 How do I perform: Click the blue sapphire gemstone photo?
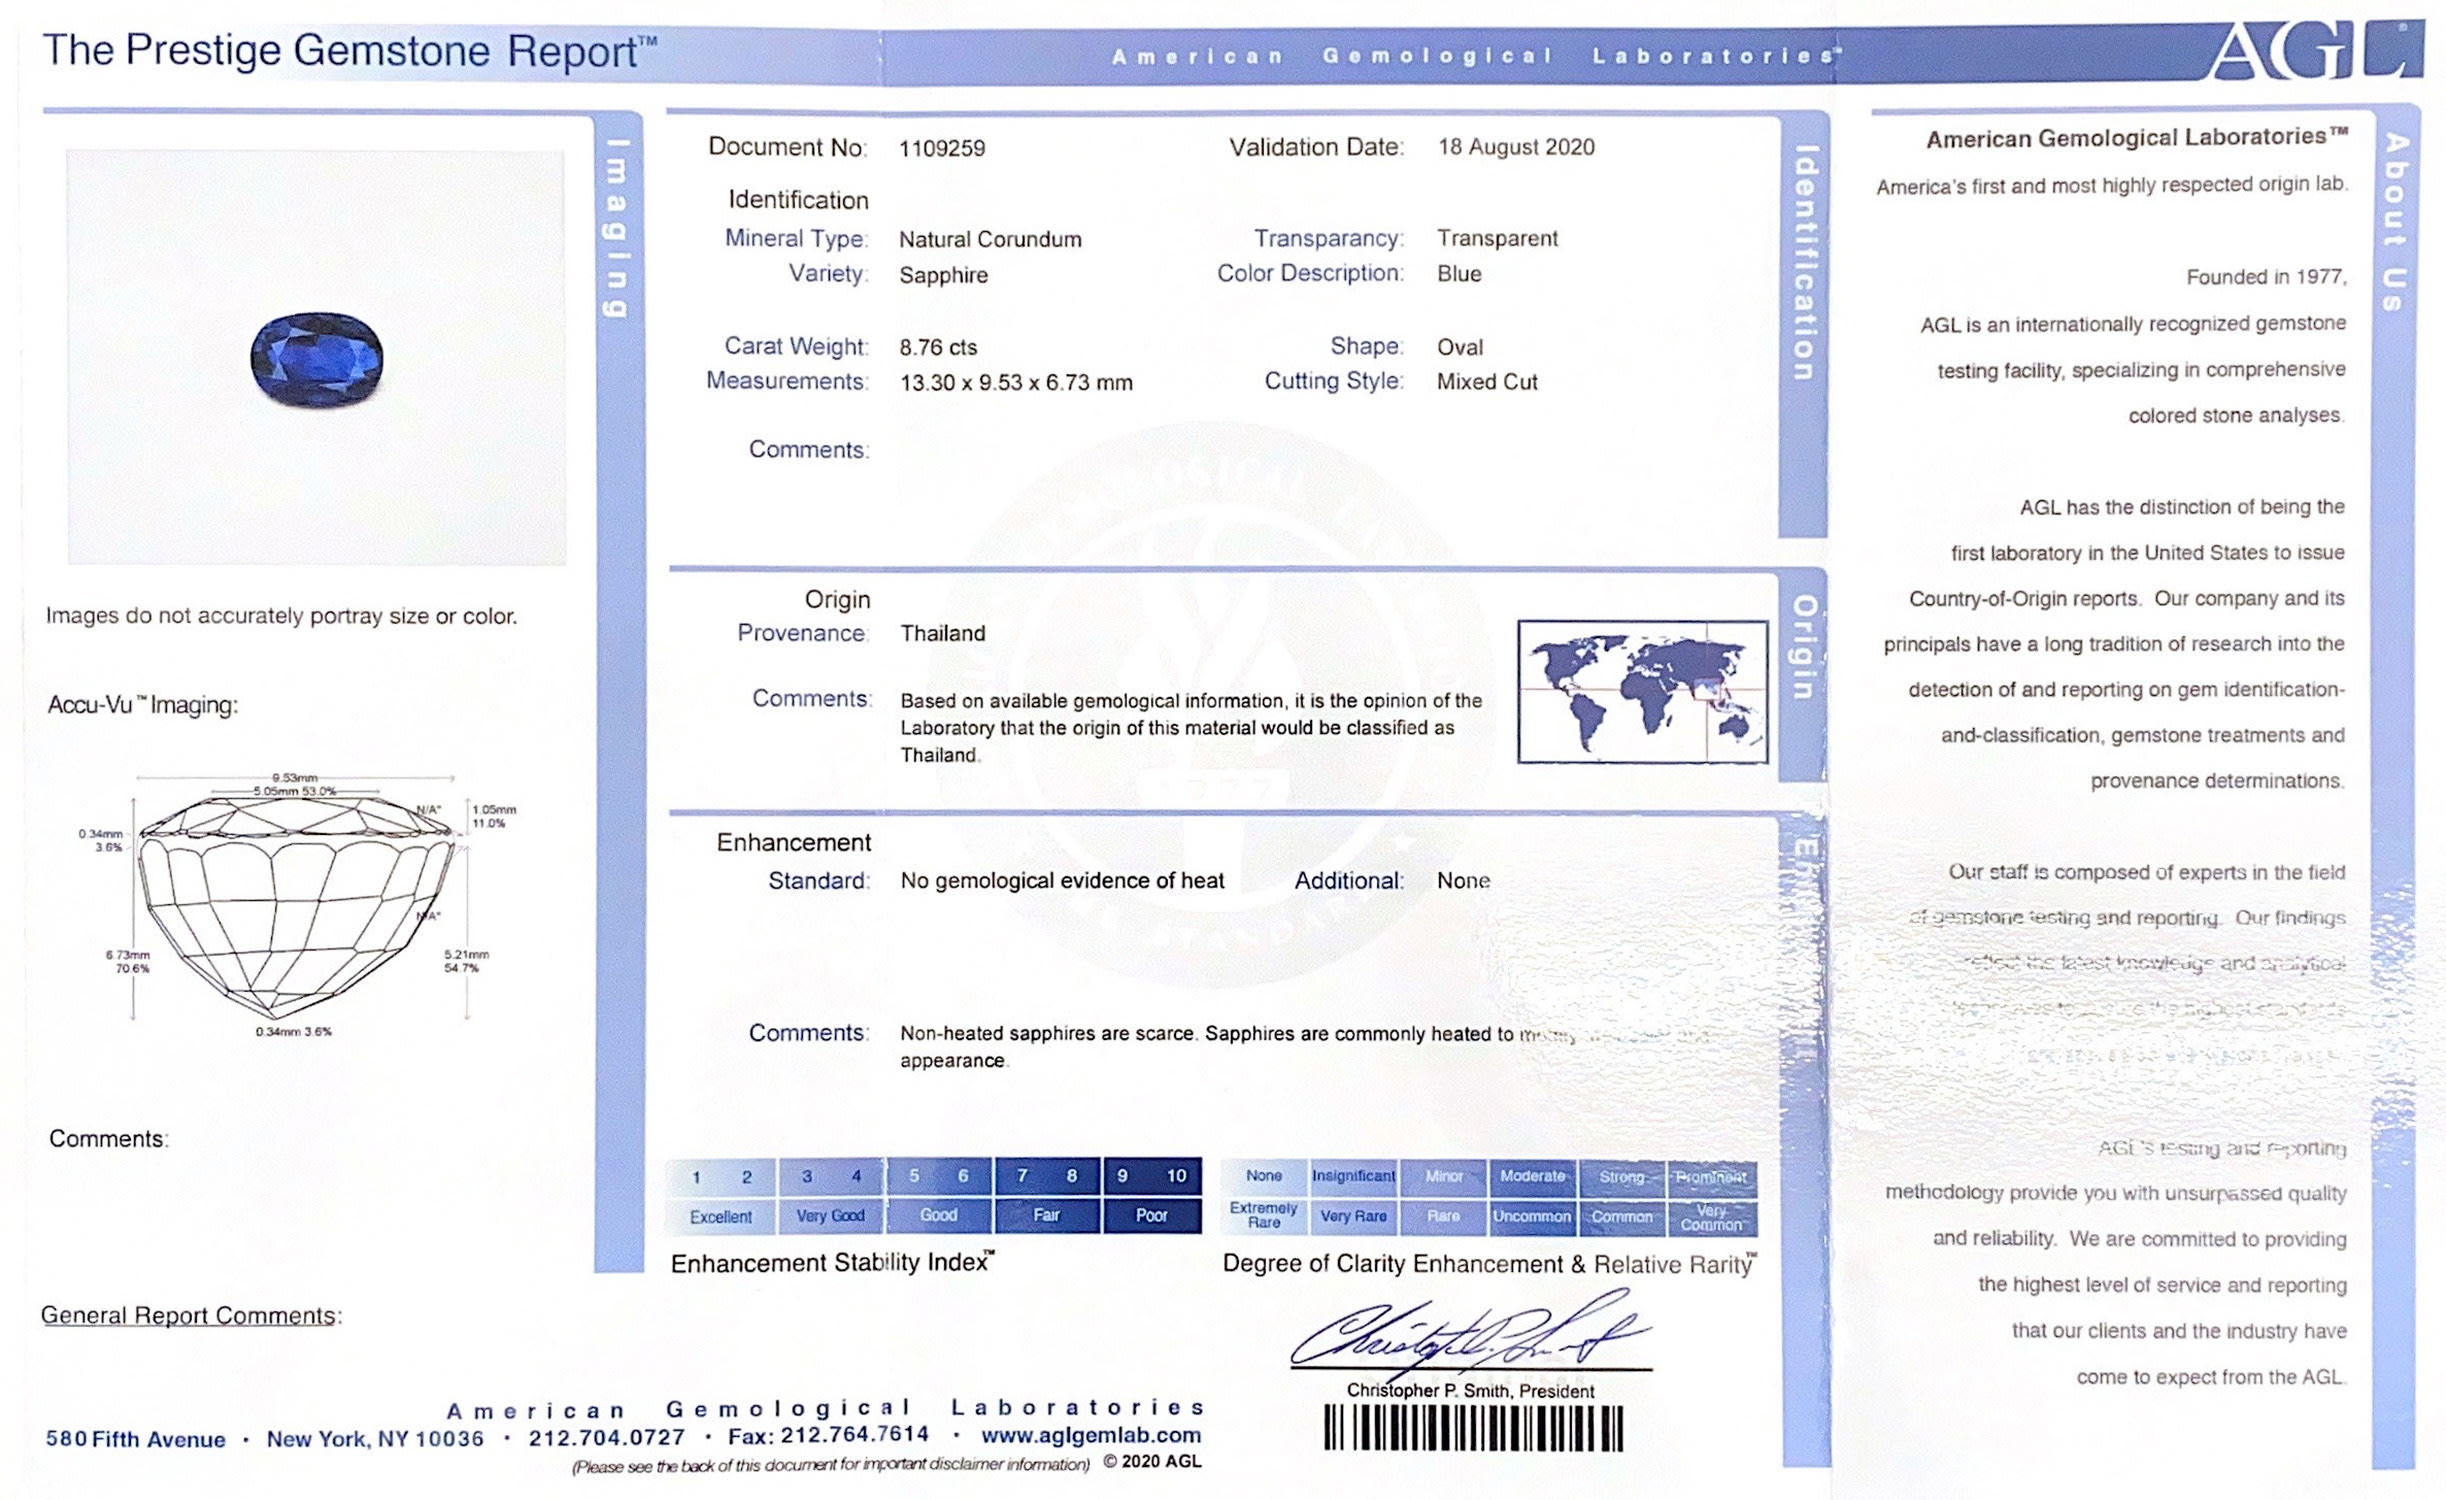(x=317, y=360)
